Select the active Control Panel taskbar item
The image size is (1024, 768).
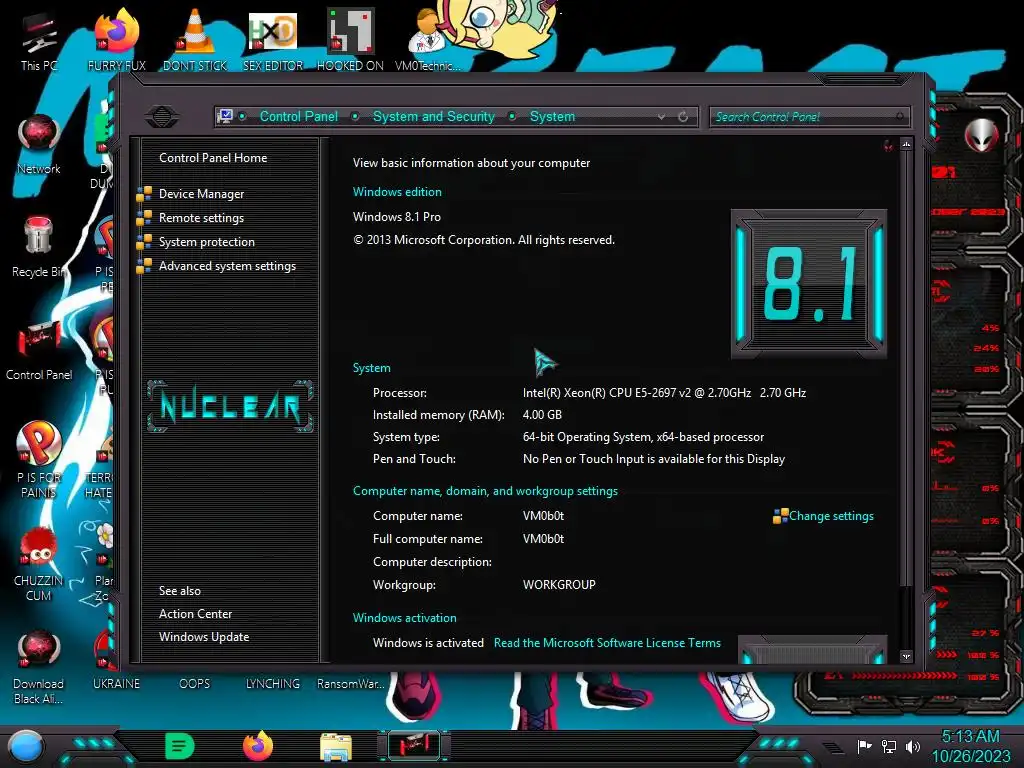[414, 746]
